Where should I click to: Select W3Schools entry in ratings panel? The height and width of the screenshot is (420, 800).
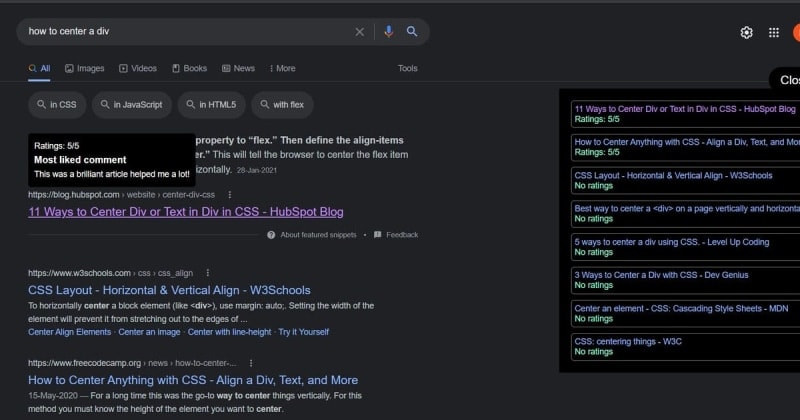pos(685,180)
